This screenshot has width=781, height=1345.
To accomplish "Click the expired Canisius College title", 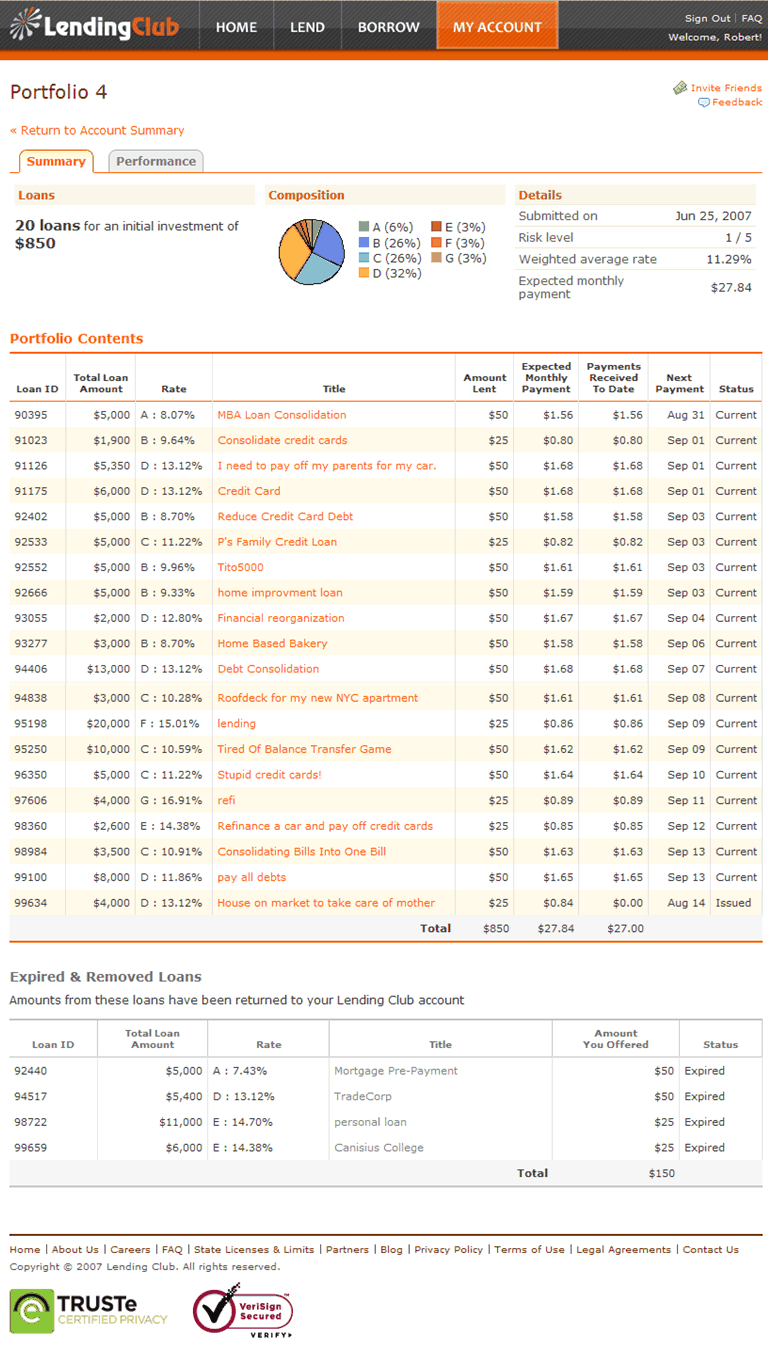I will [379, 1148].
